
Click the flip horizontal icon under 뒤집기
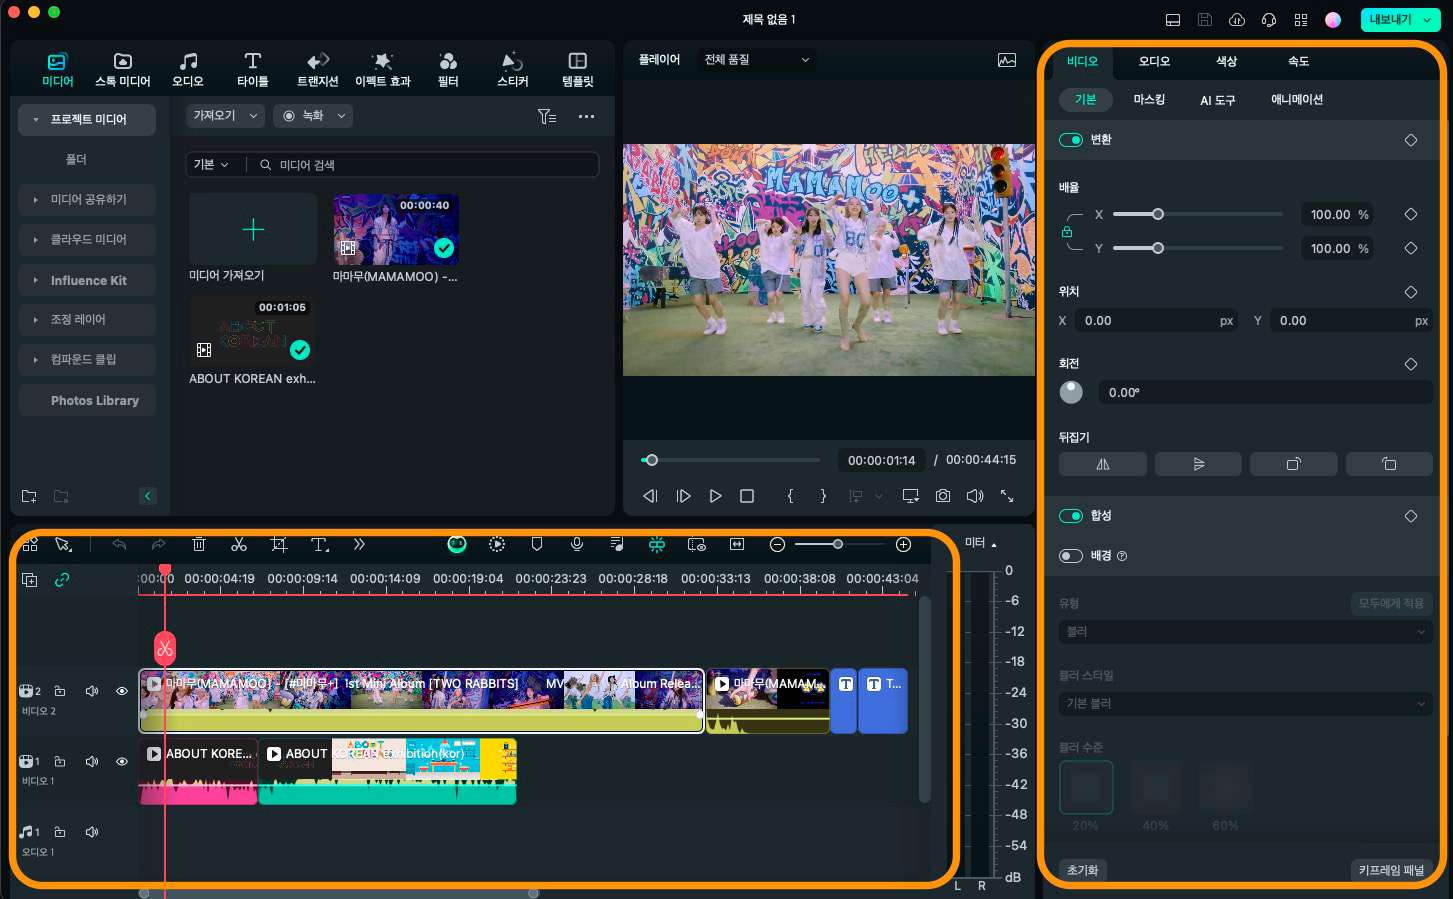pos(1103,464)
